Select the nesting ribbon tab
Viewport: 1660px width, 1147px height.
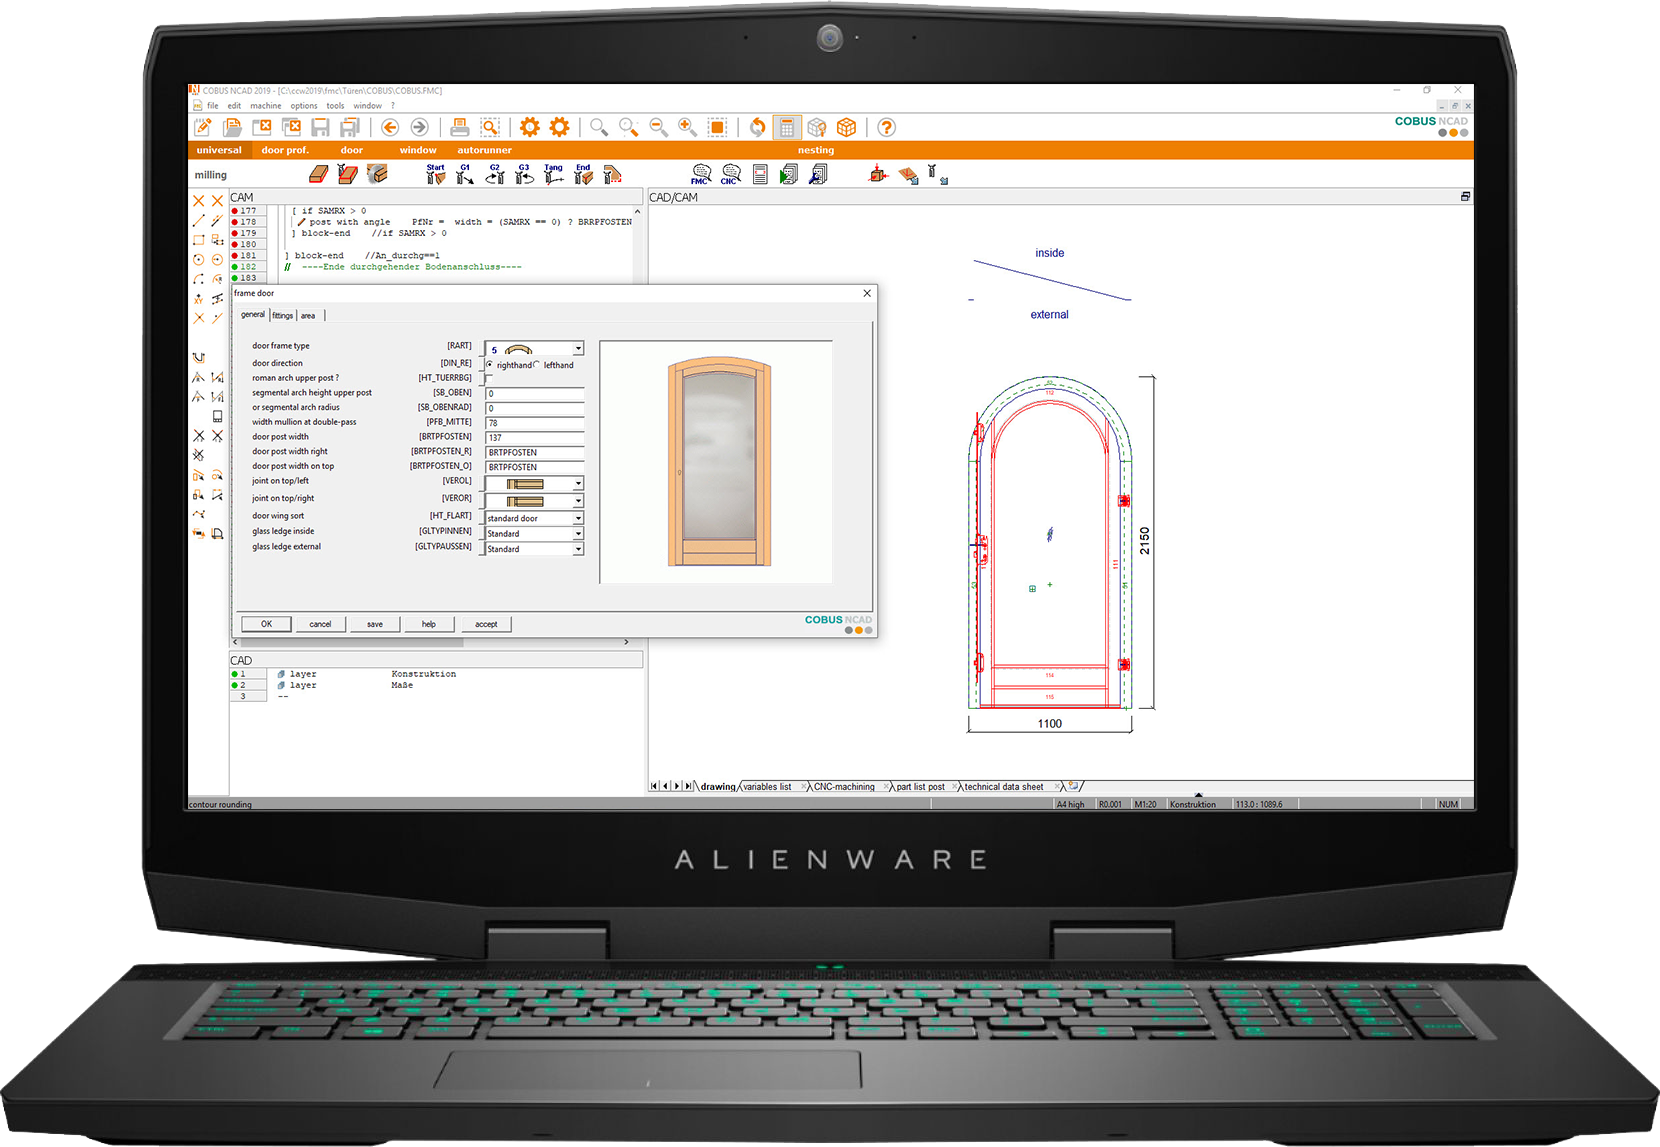coord(816,150)
